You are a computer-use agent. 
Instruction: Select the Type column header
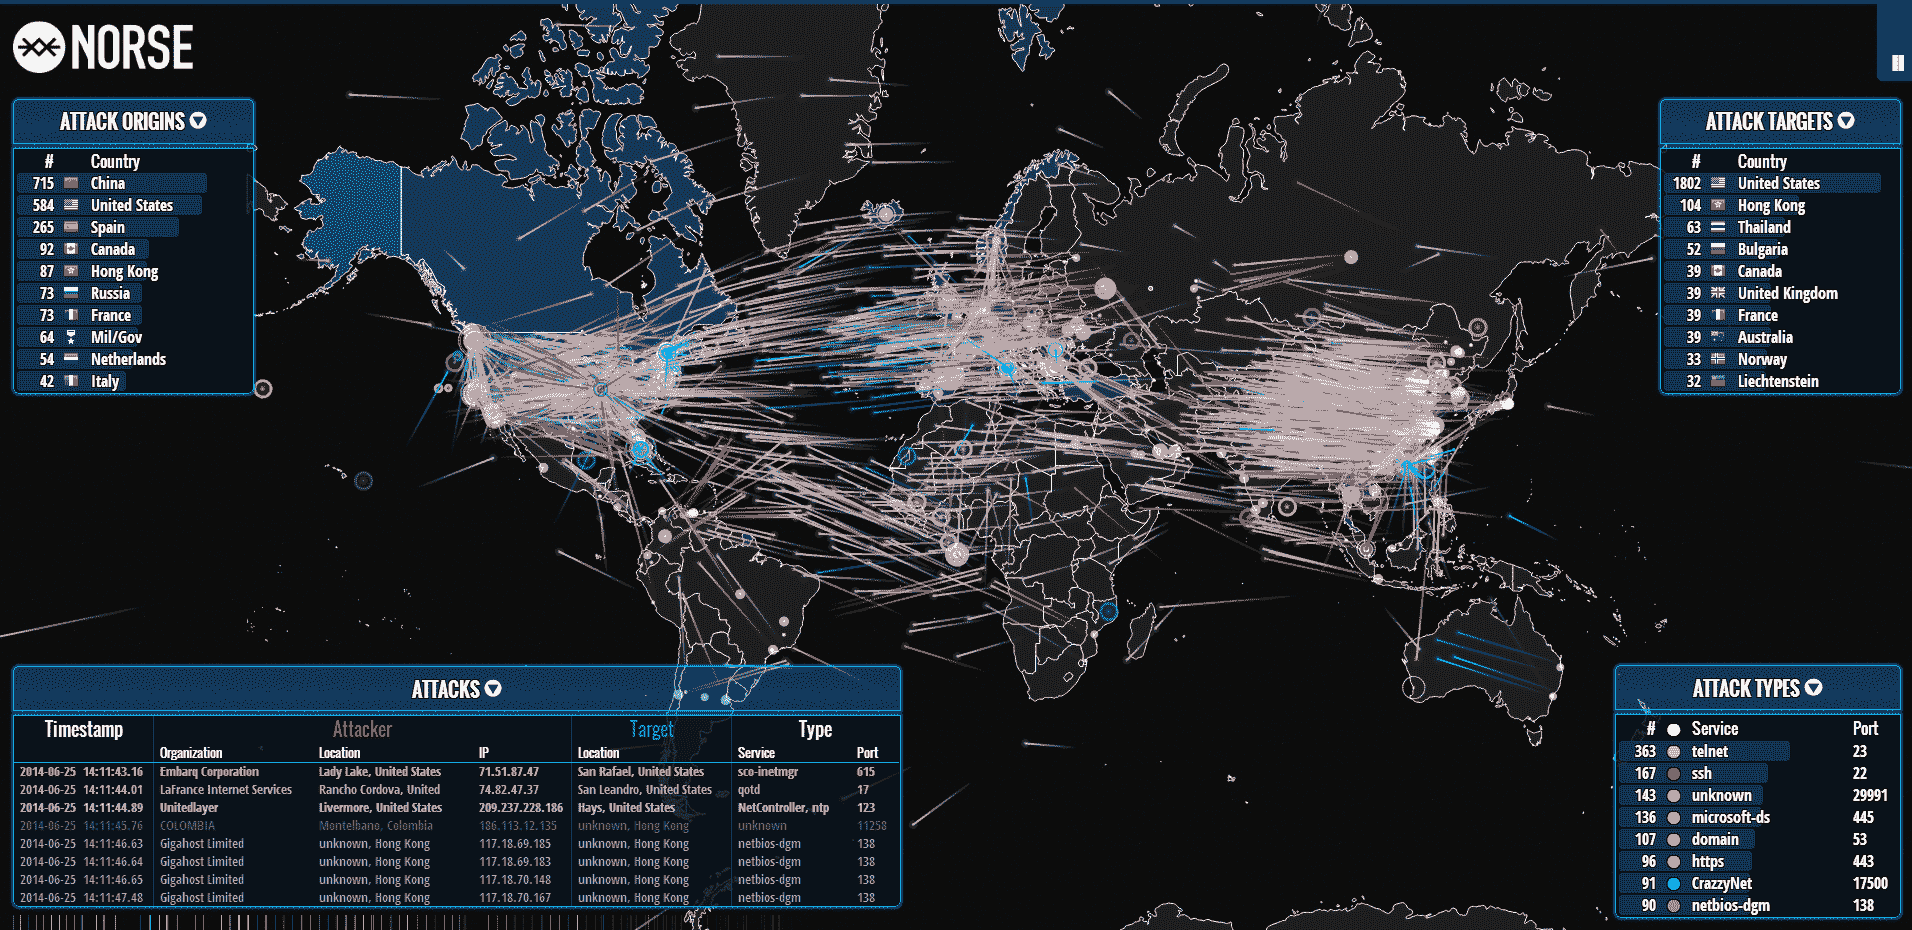click(x=815, y=729)
